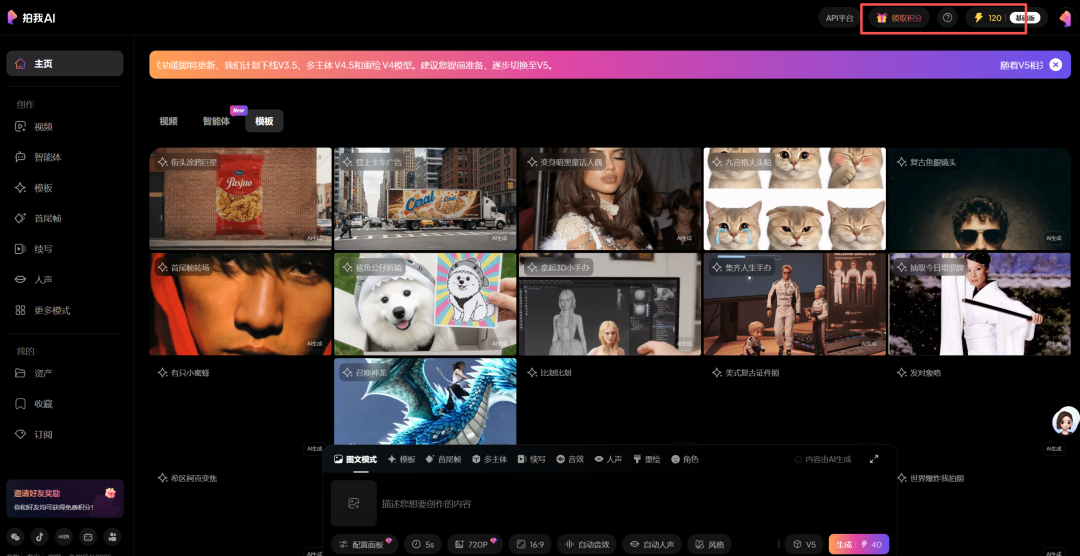Select 首尾帧 tab in creation panel
Image resolution: width=1080 pixels, height=556 pixels.
pyautogui.click(x=444, y=459)
